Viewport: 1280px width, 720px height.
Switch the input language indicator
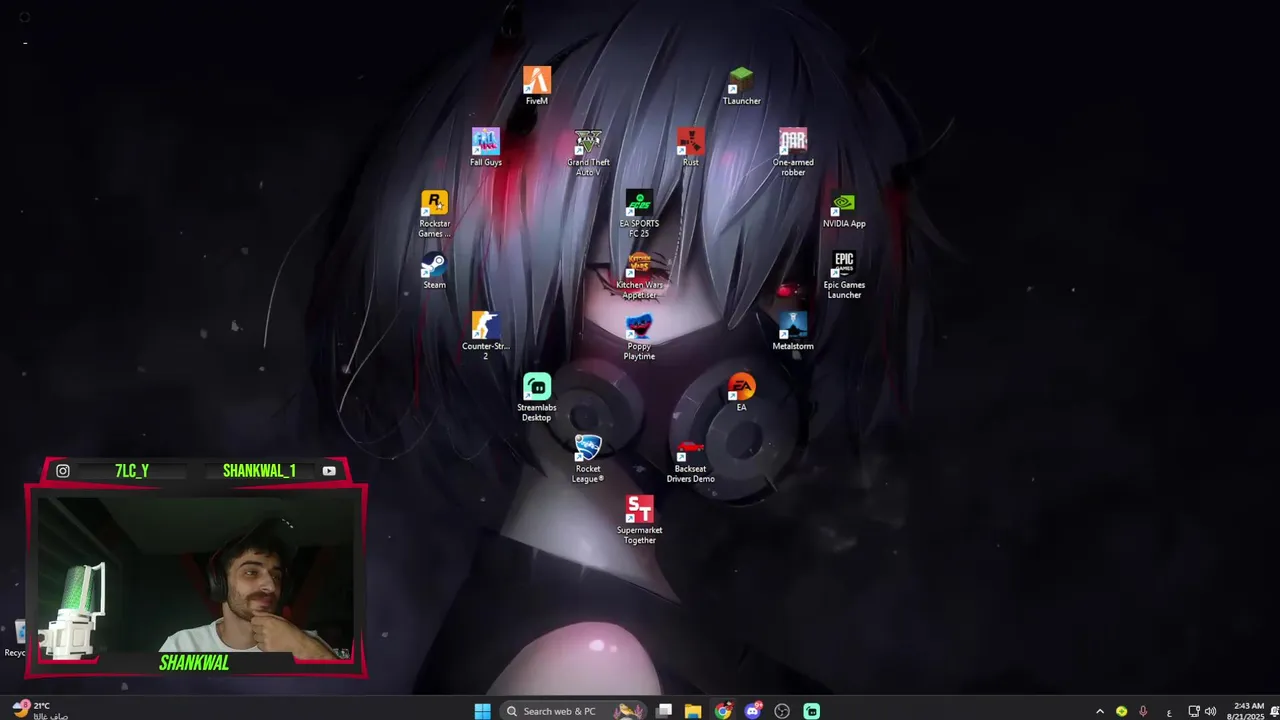(1169, 711)
